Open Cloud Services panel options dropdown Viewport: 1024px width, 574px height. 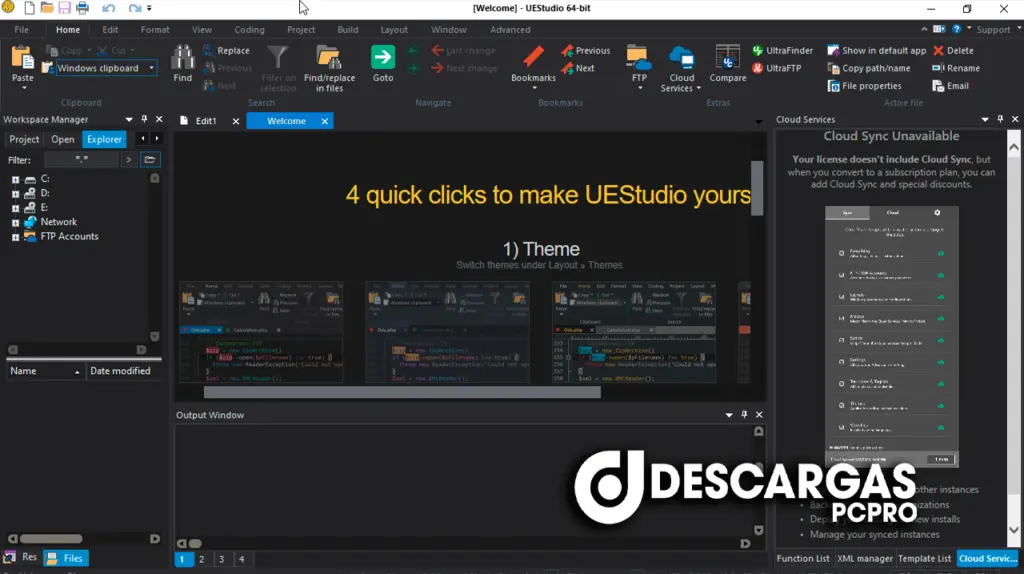click(x=985, y=120)
